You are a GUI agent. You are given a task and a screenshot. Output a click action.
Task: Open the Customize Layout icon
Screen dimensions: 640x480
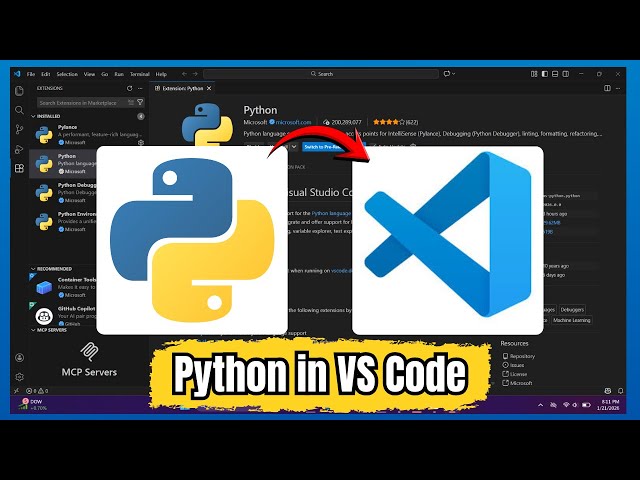click(534, 74)
